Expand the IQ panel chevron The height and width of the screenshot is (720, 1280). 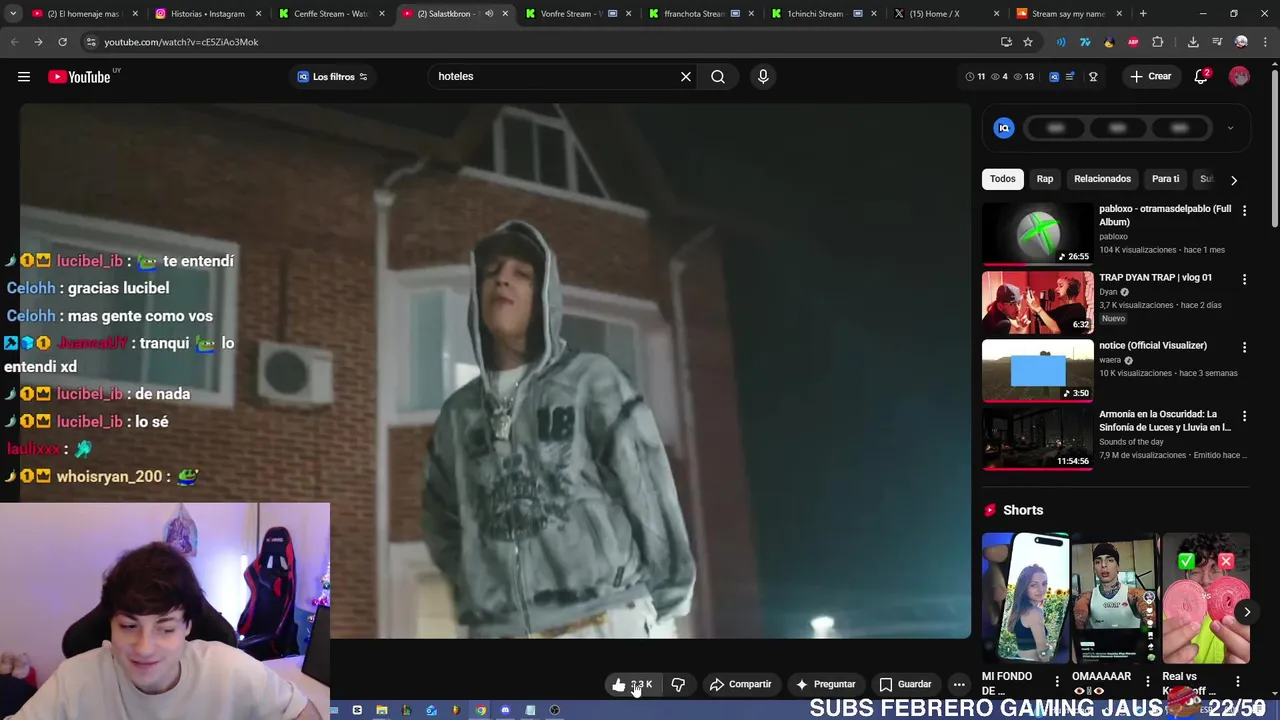pos(1230,128)
